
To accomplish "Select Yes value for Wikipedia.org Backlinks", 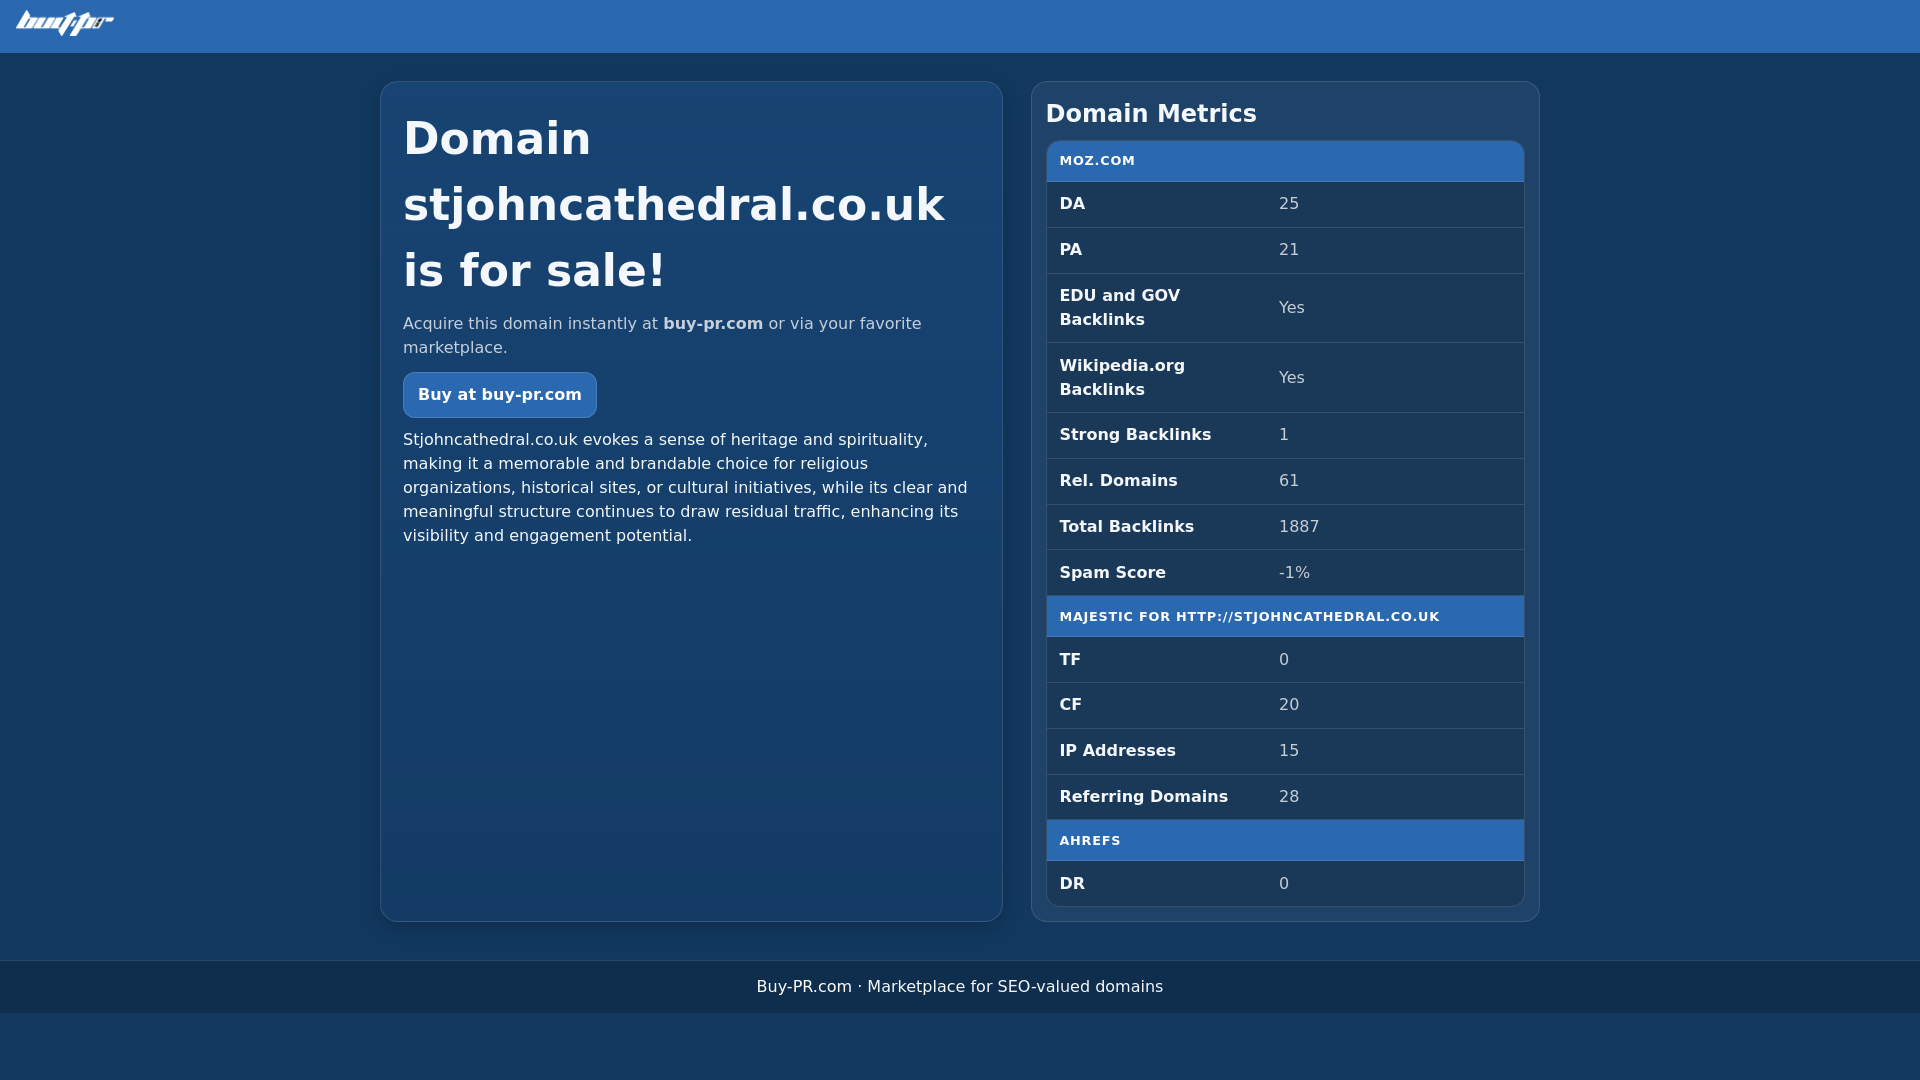I will (x=1291, y=378).
